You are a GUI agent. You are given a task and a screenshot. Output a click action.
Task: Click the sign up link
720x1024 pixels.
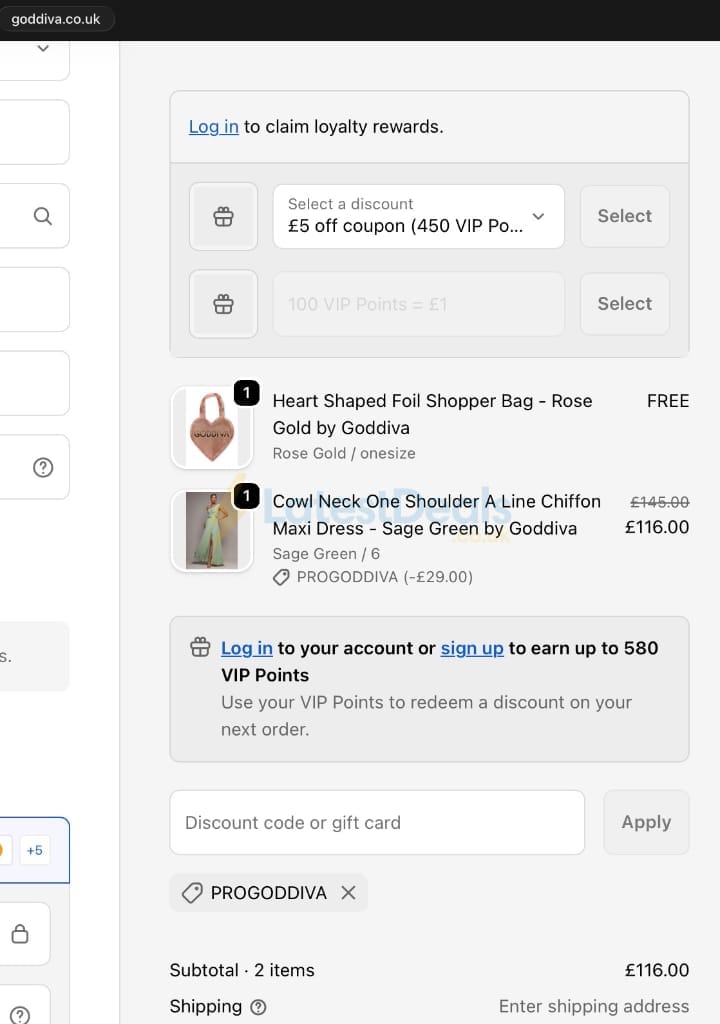[x=472, y=648]
